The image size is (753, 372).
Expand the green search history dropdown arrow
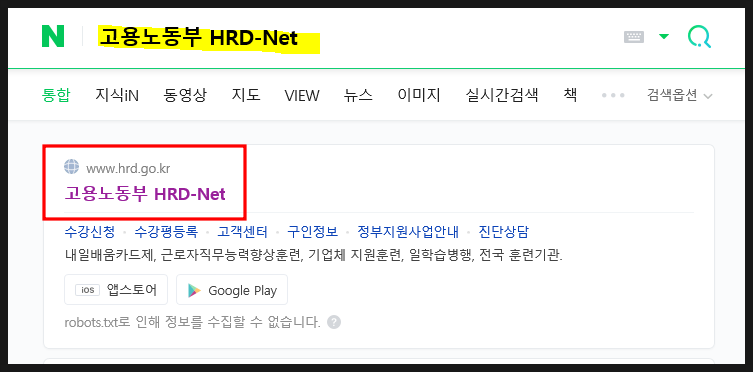pos(664,36)
